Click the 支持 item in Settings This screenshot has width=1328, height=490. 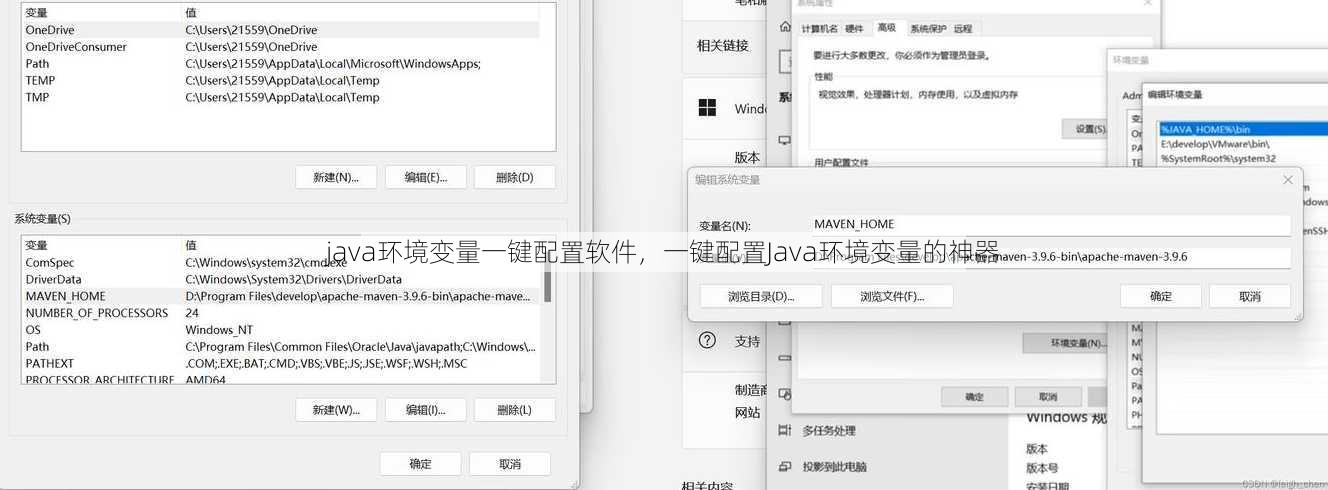(x=747, y=341)
